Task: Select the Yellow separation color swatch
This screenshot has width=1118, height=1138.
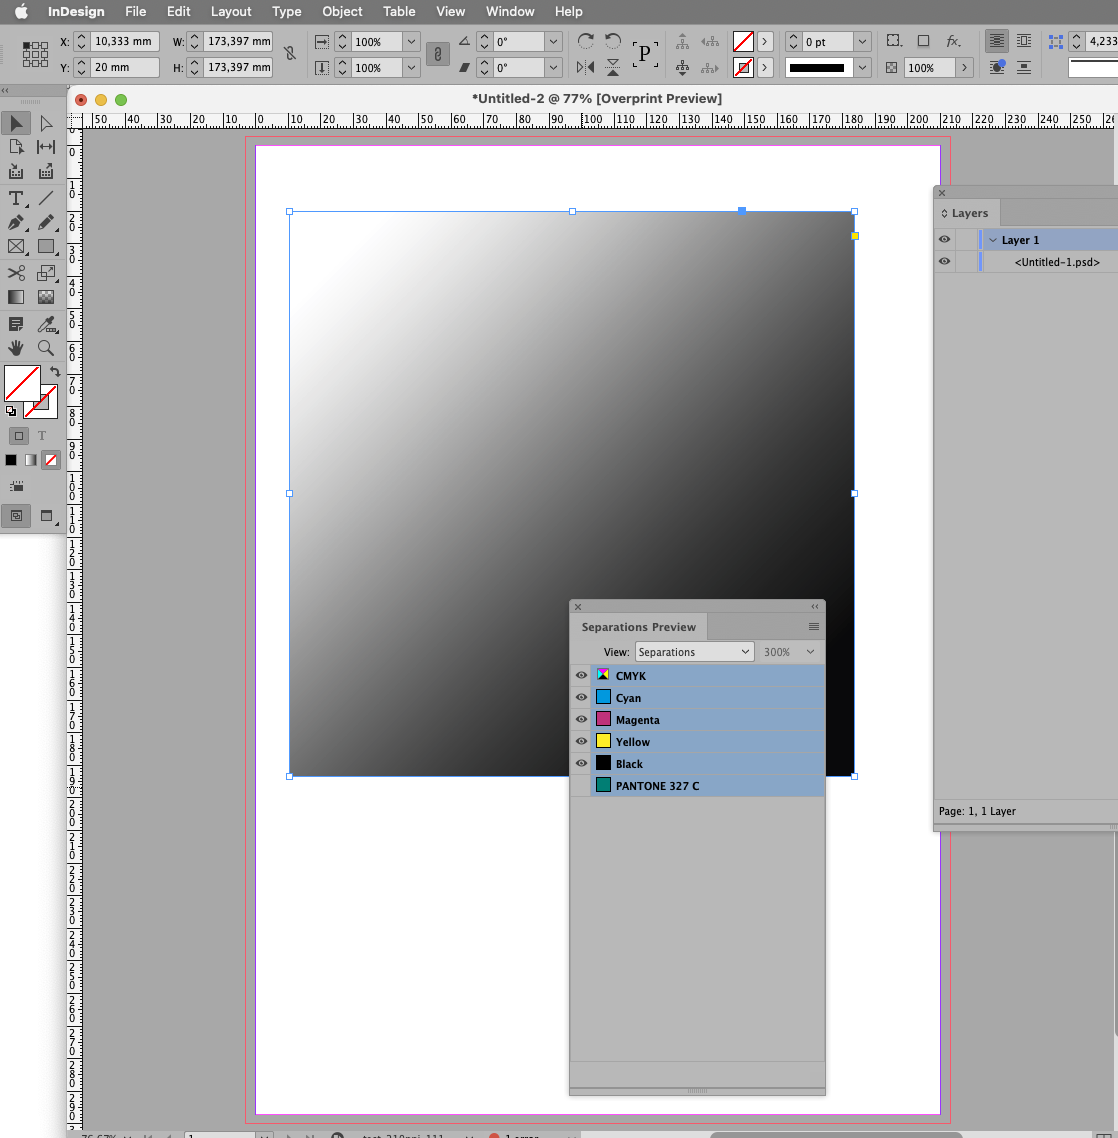Action: click(604, 741)
